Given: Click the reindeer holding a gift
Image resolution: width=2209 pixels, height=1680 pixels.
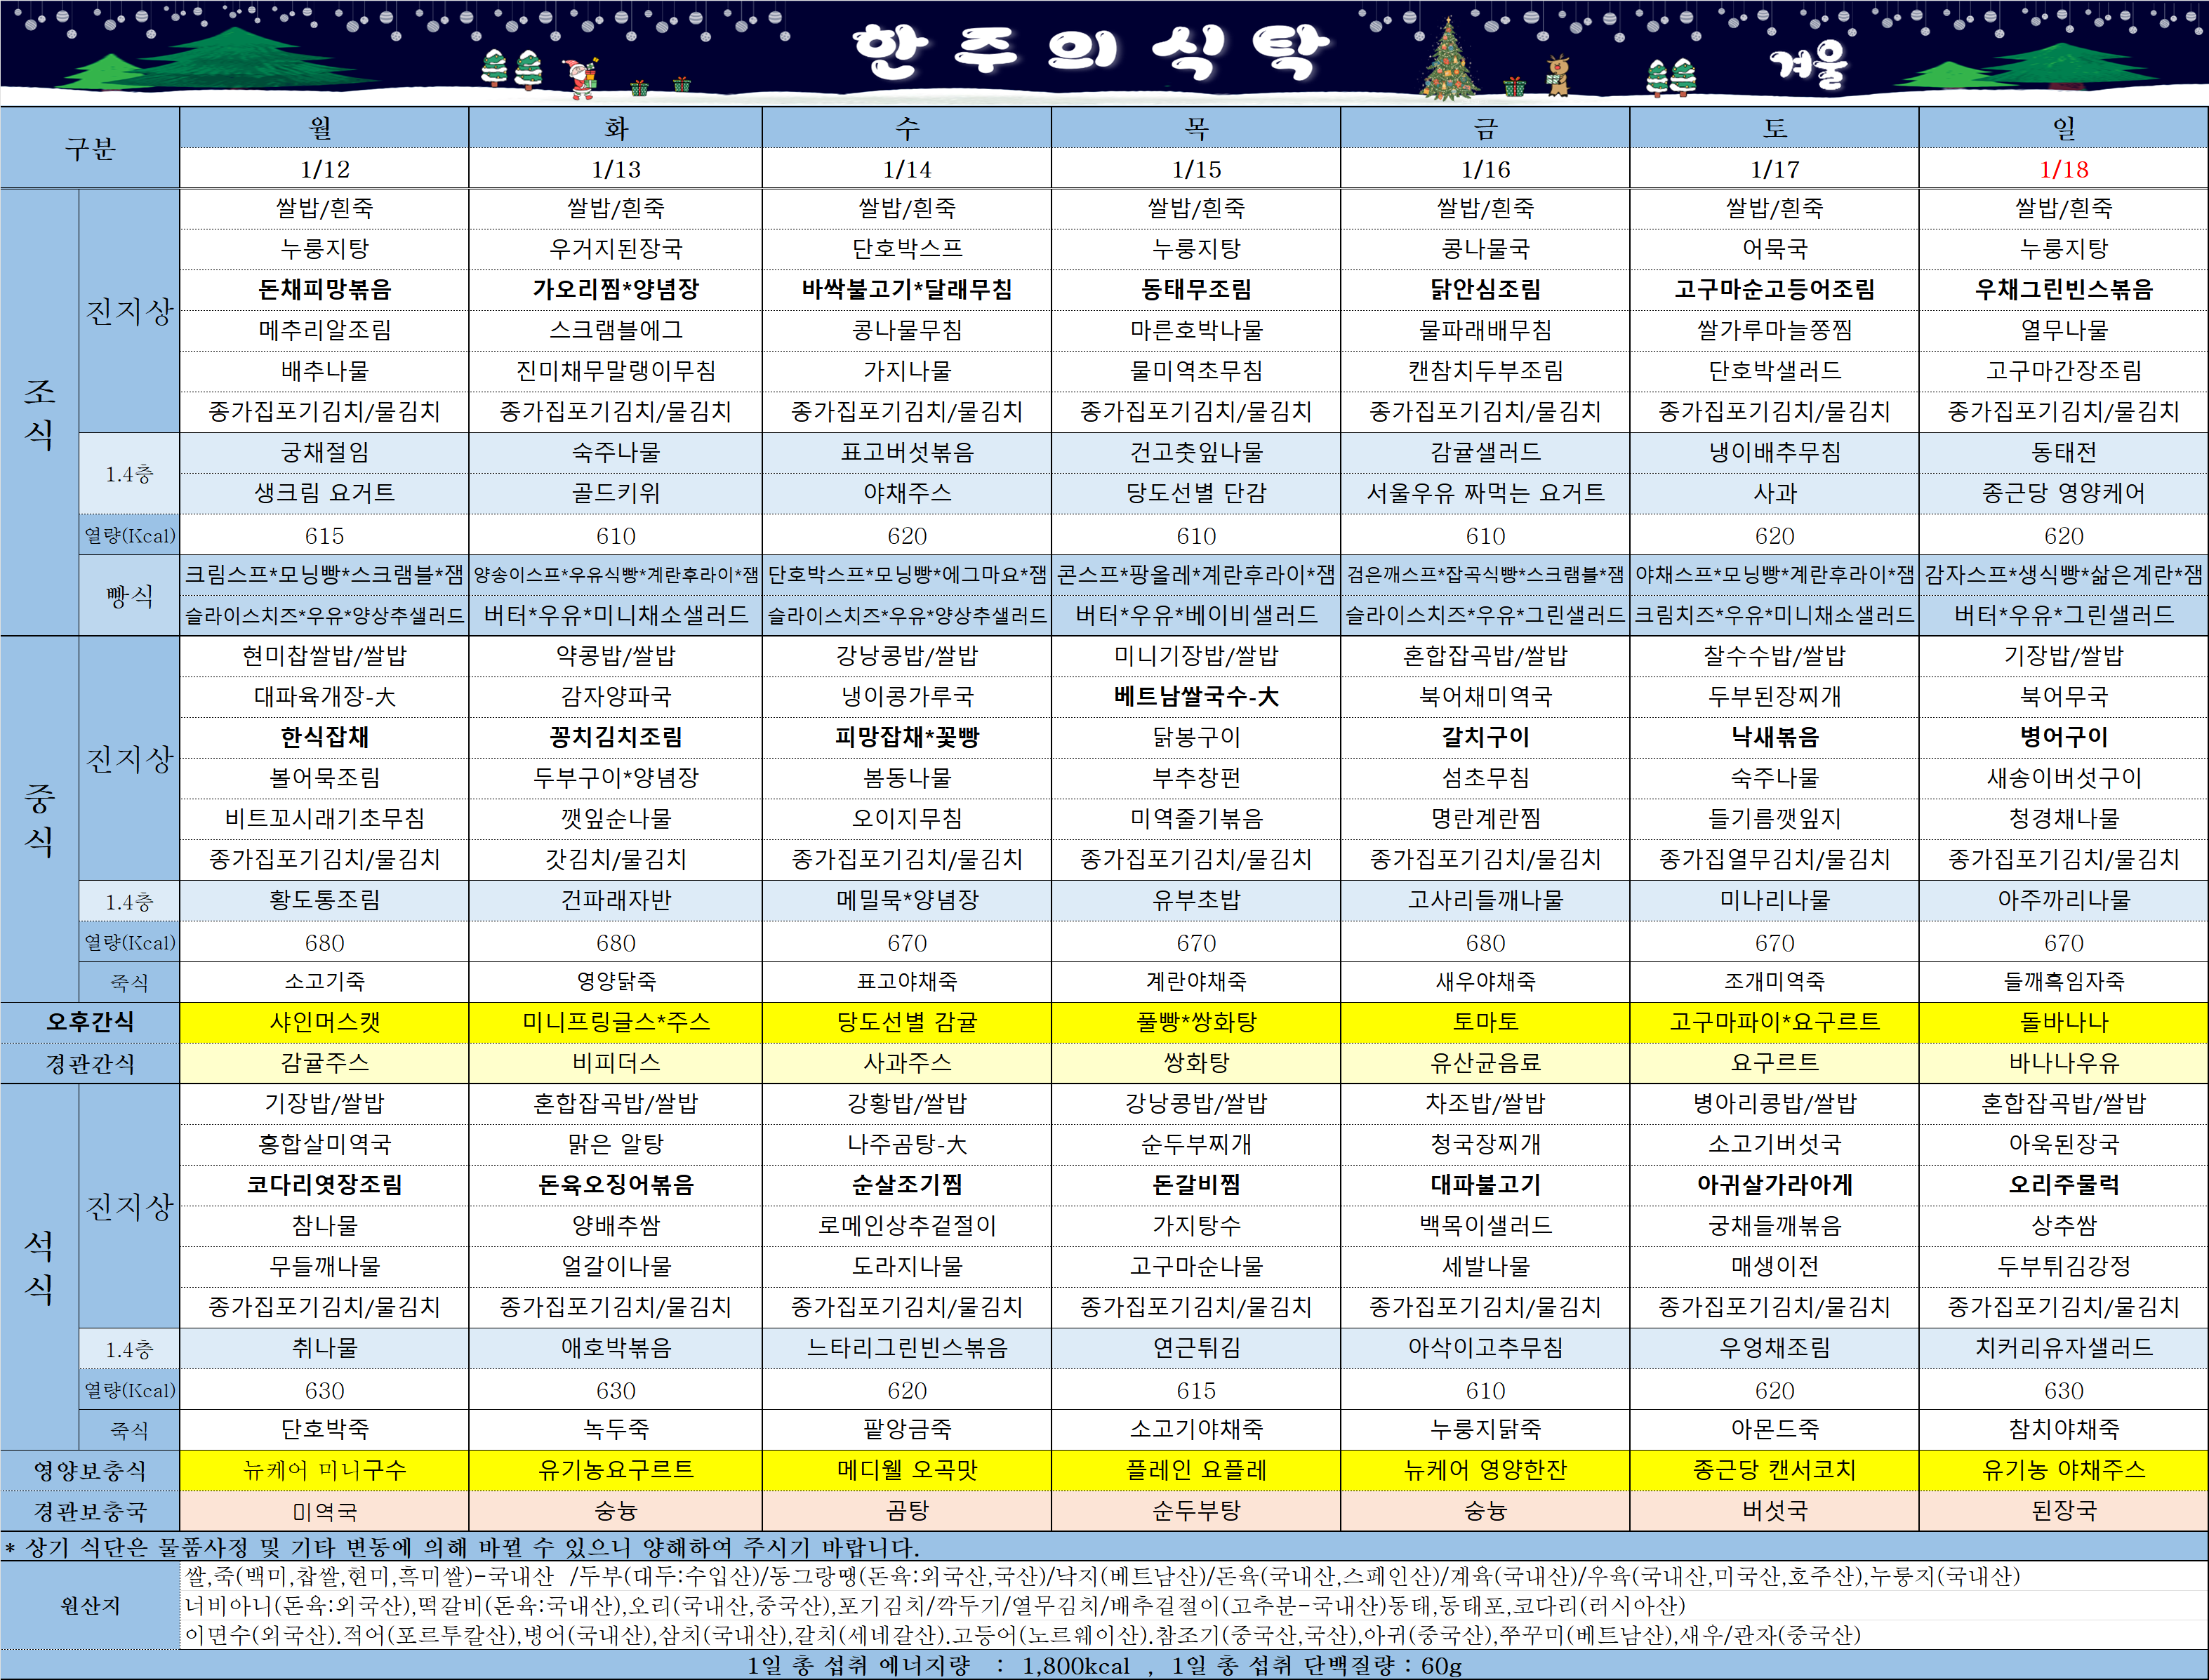Looking at the screenshot, I should pos(1558,76).
